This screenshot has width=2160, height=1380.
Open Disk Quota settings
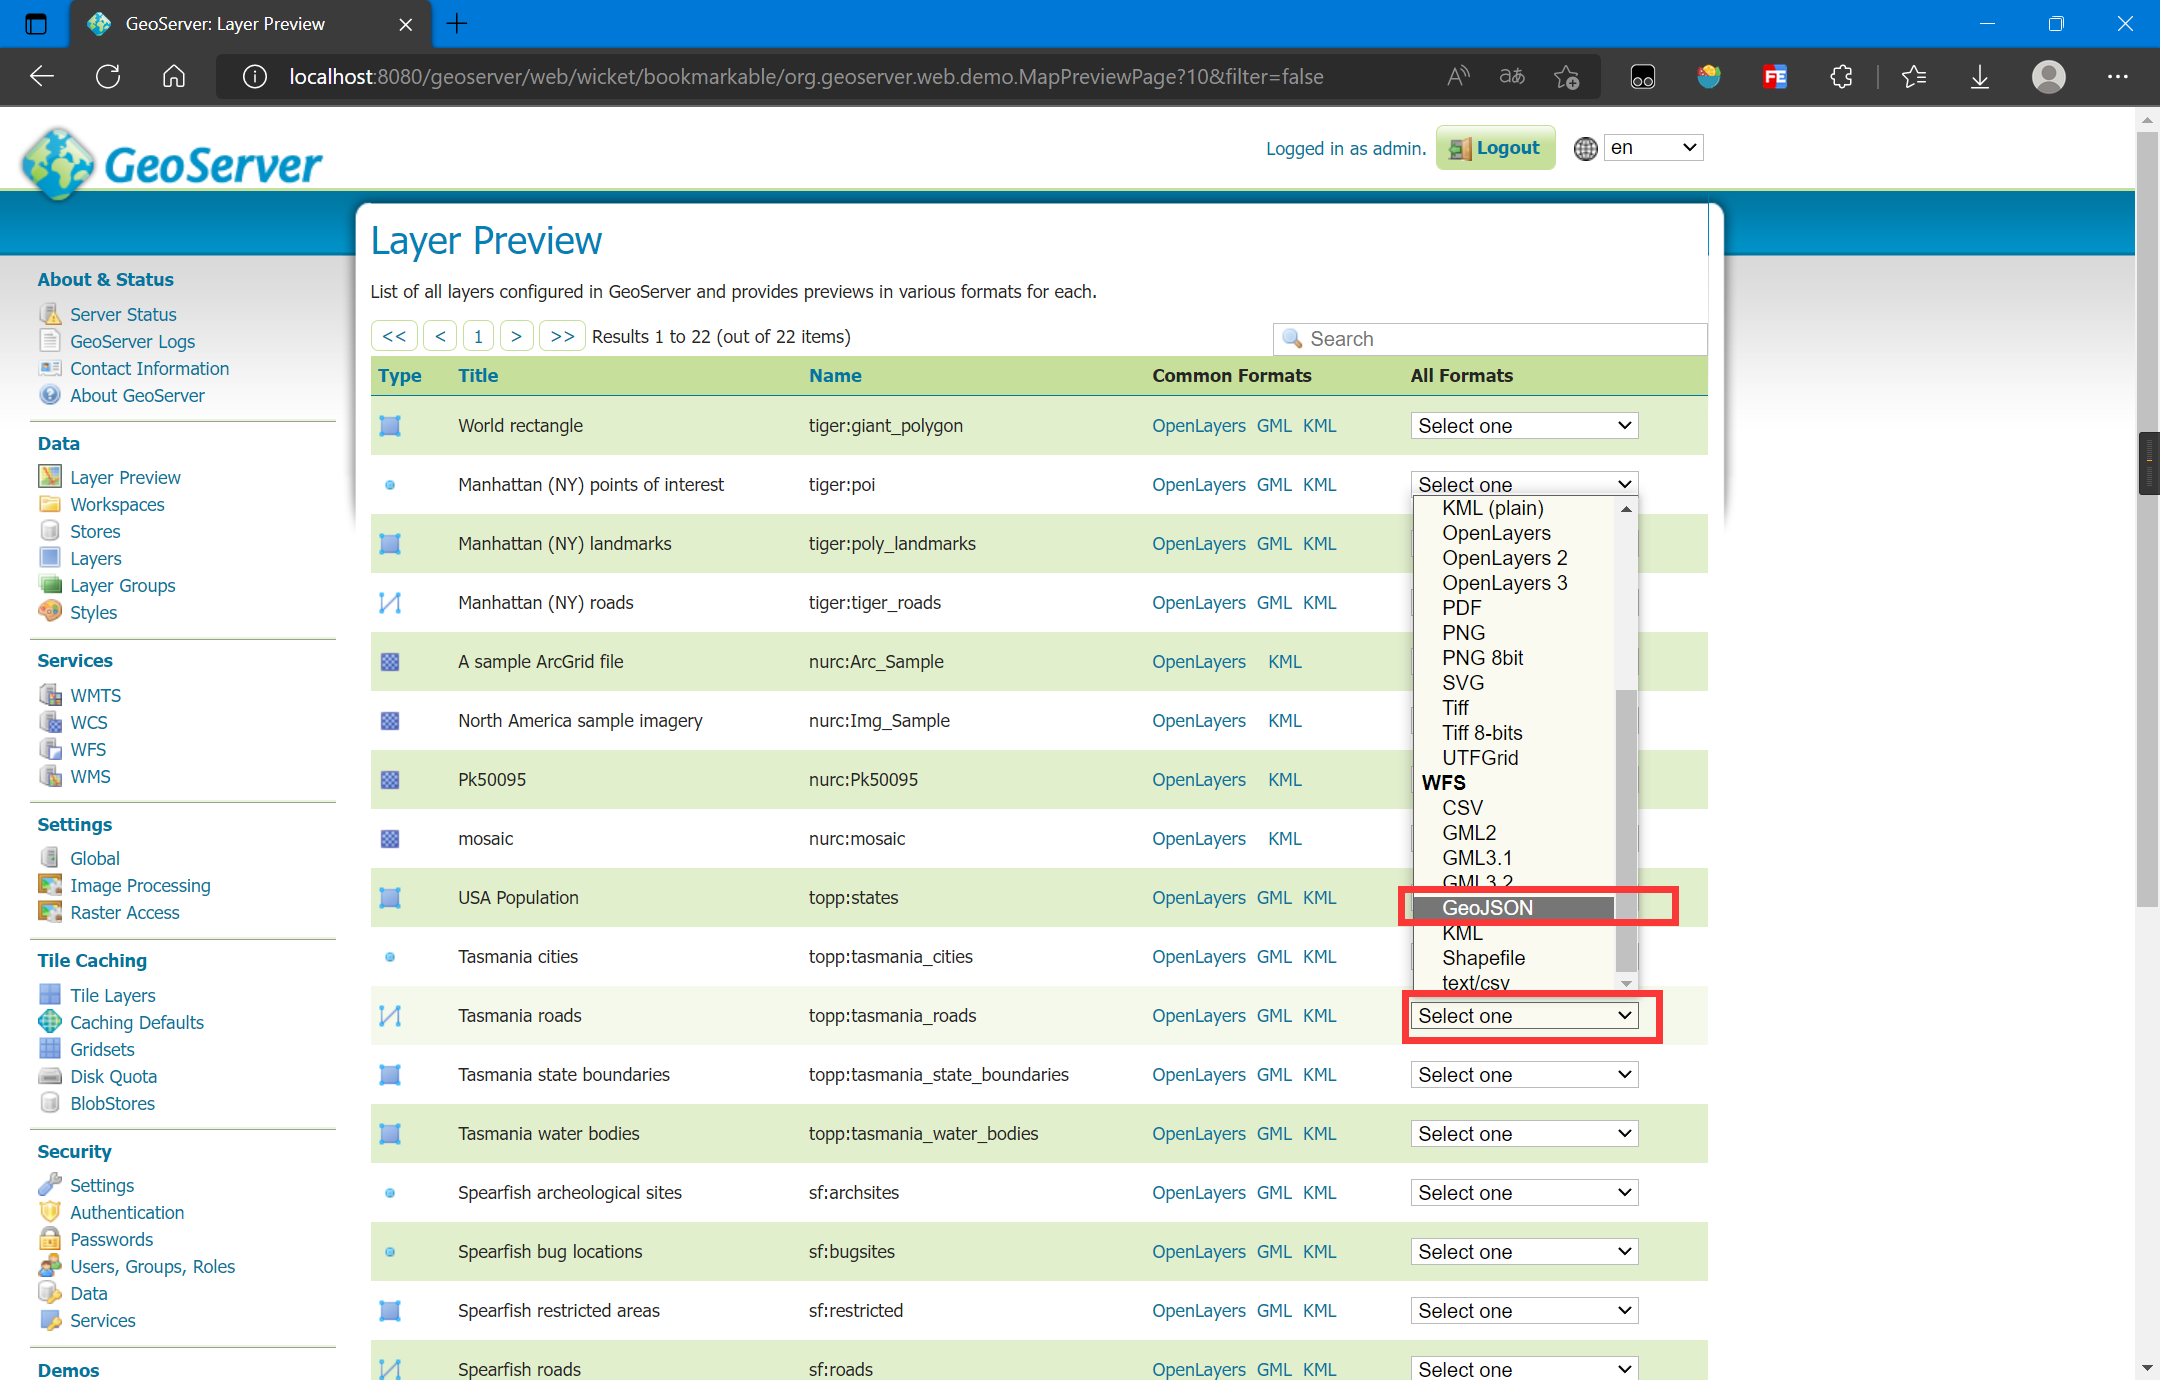coord(113,1076)
